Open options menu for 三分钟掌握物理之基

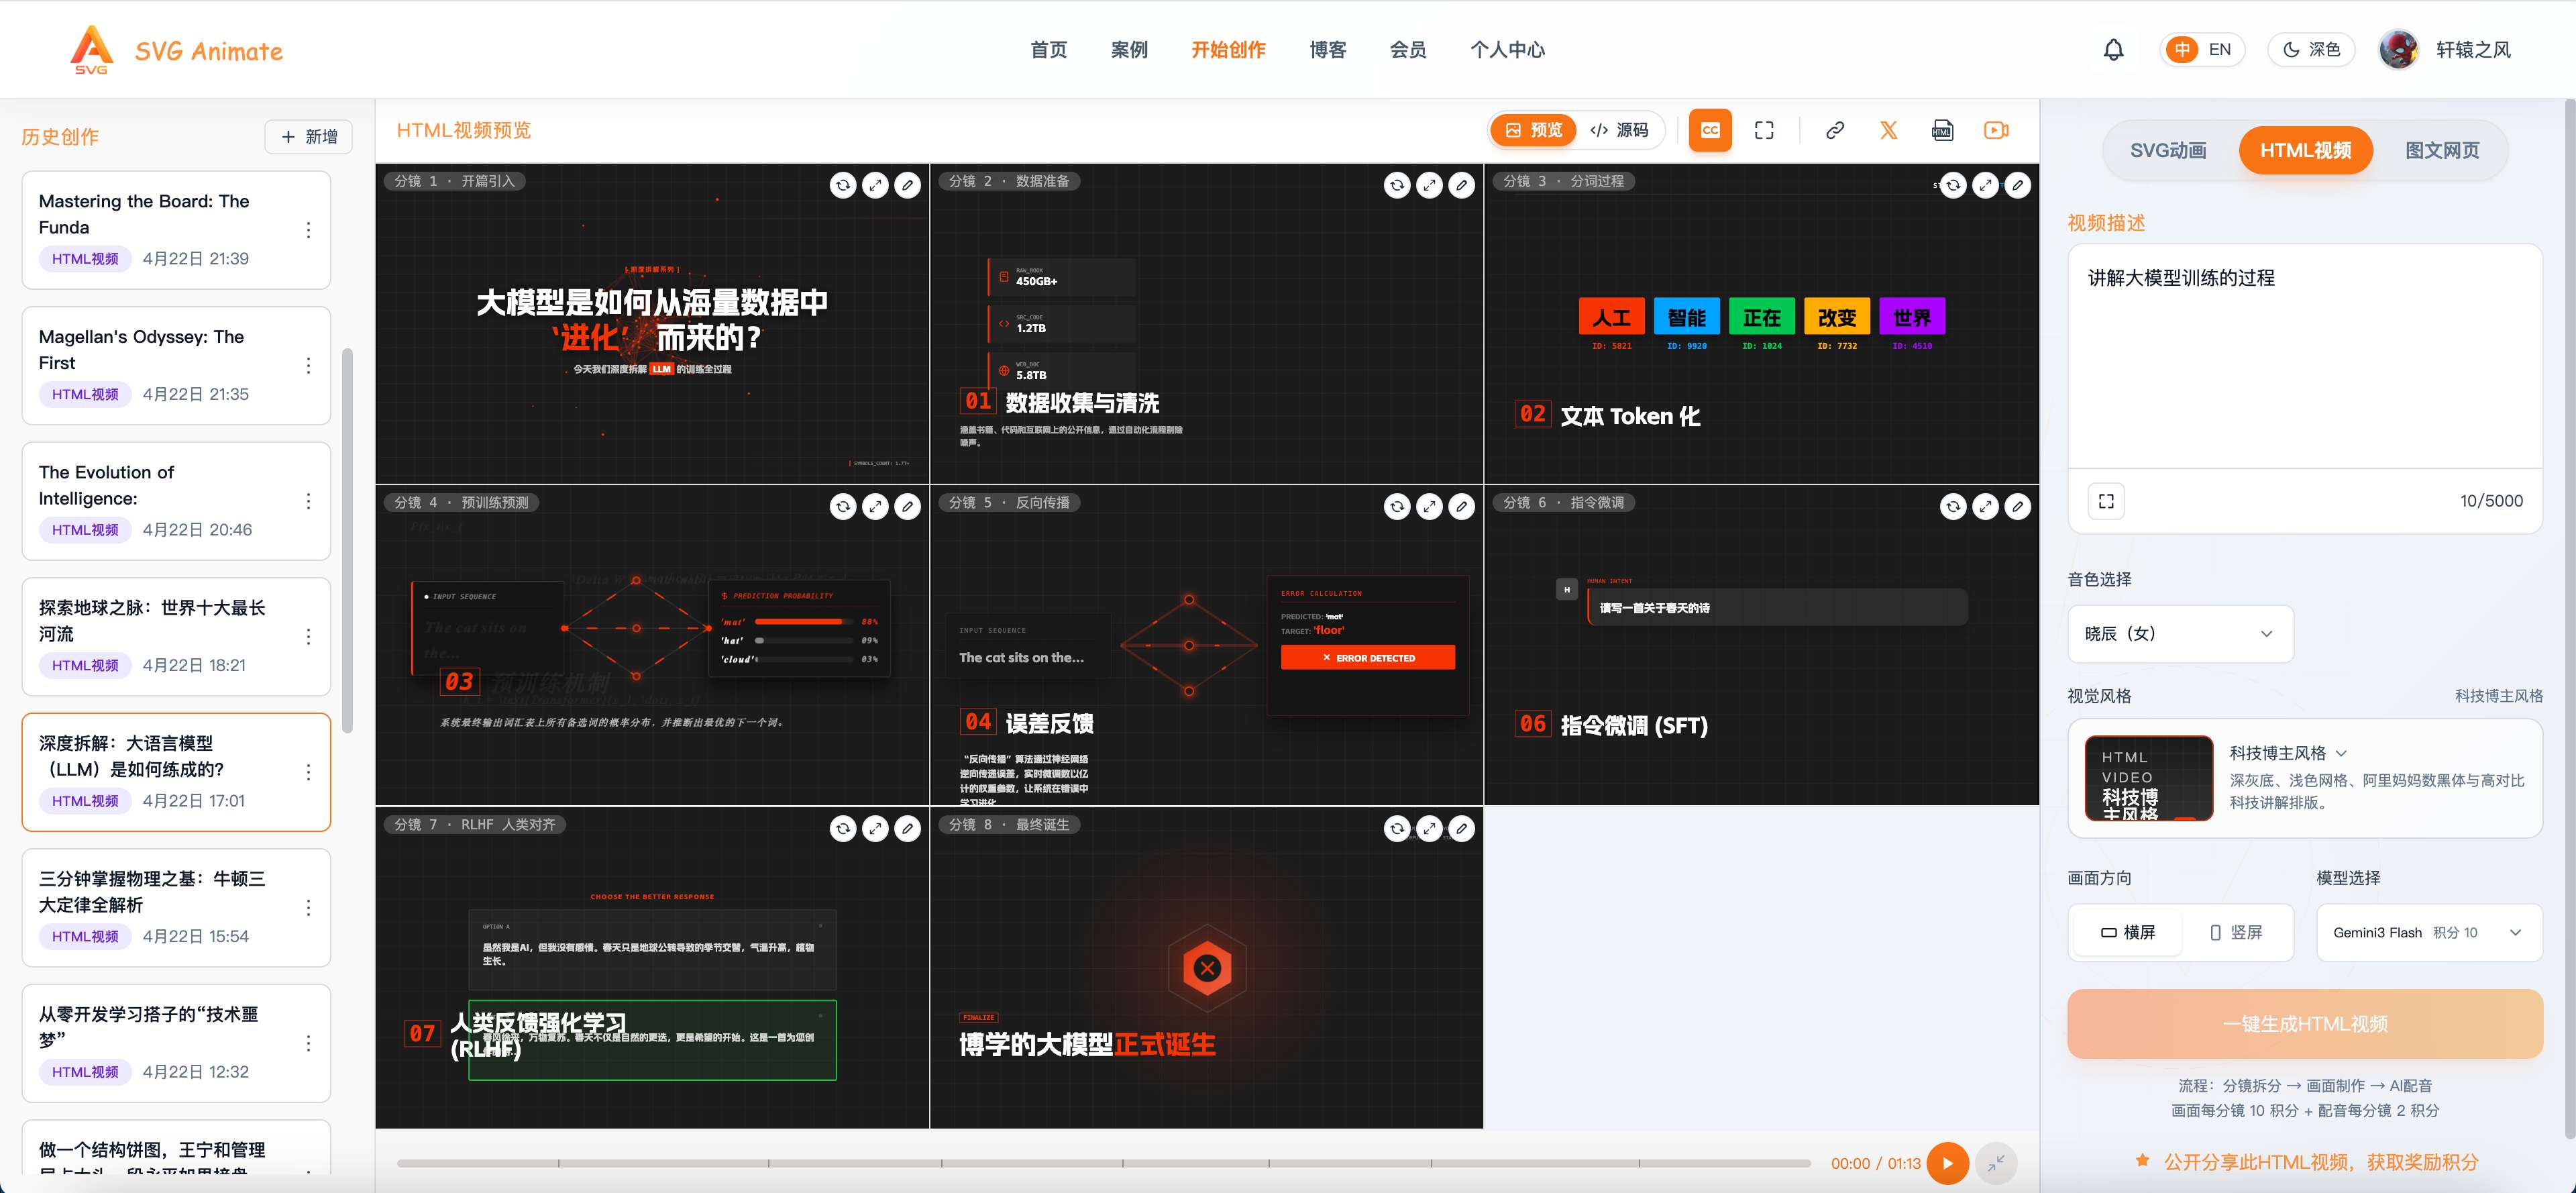(308, 908)
